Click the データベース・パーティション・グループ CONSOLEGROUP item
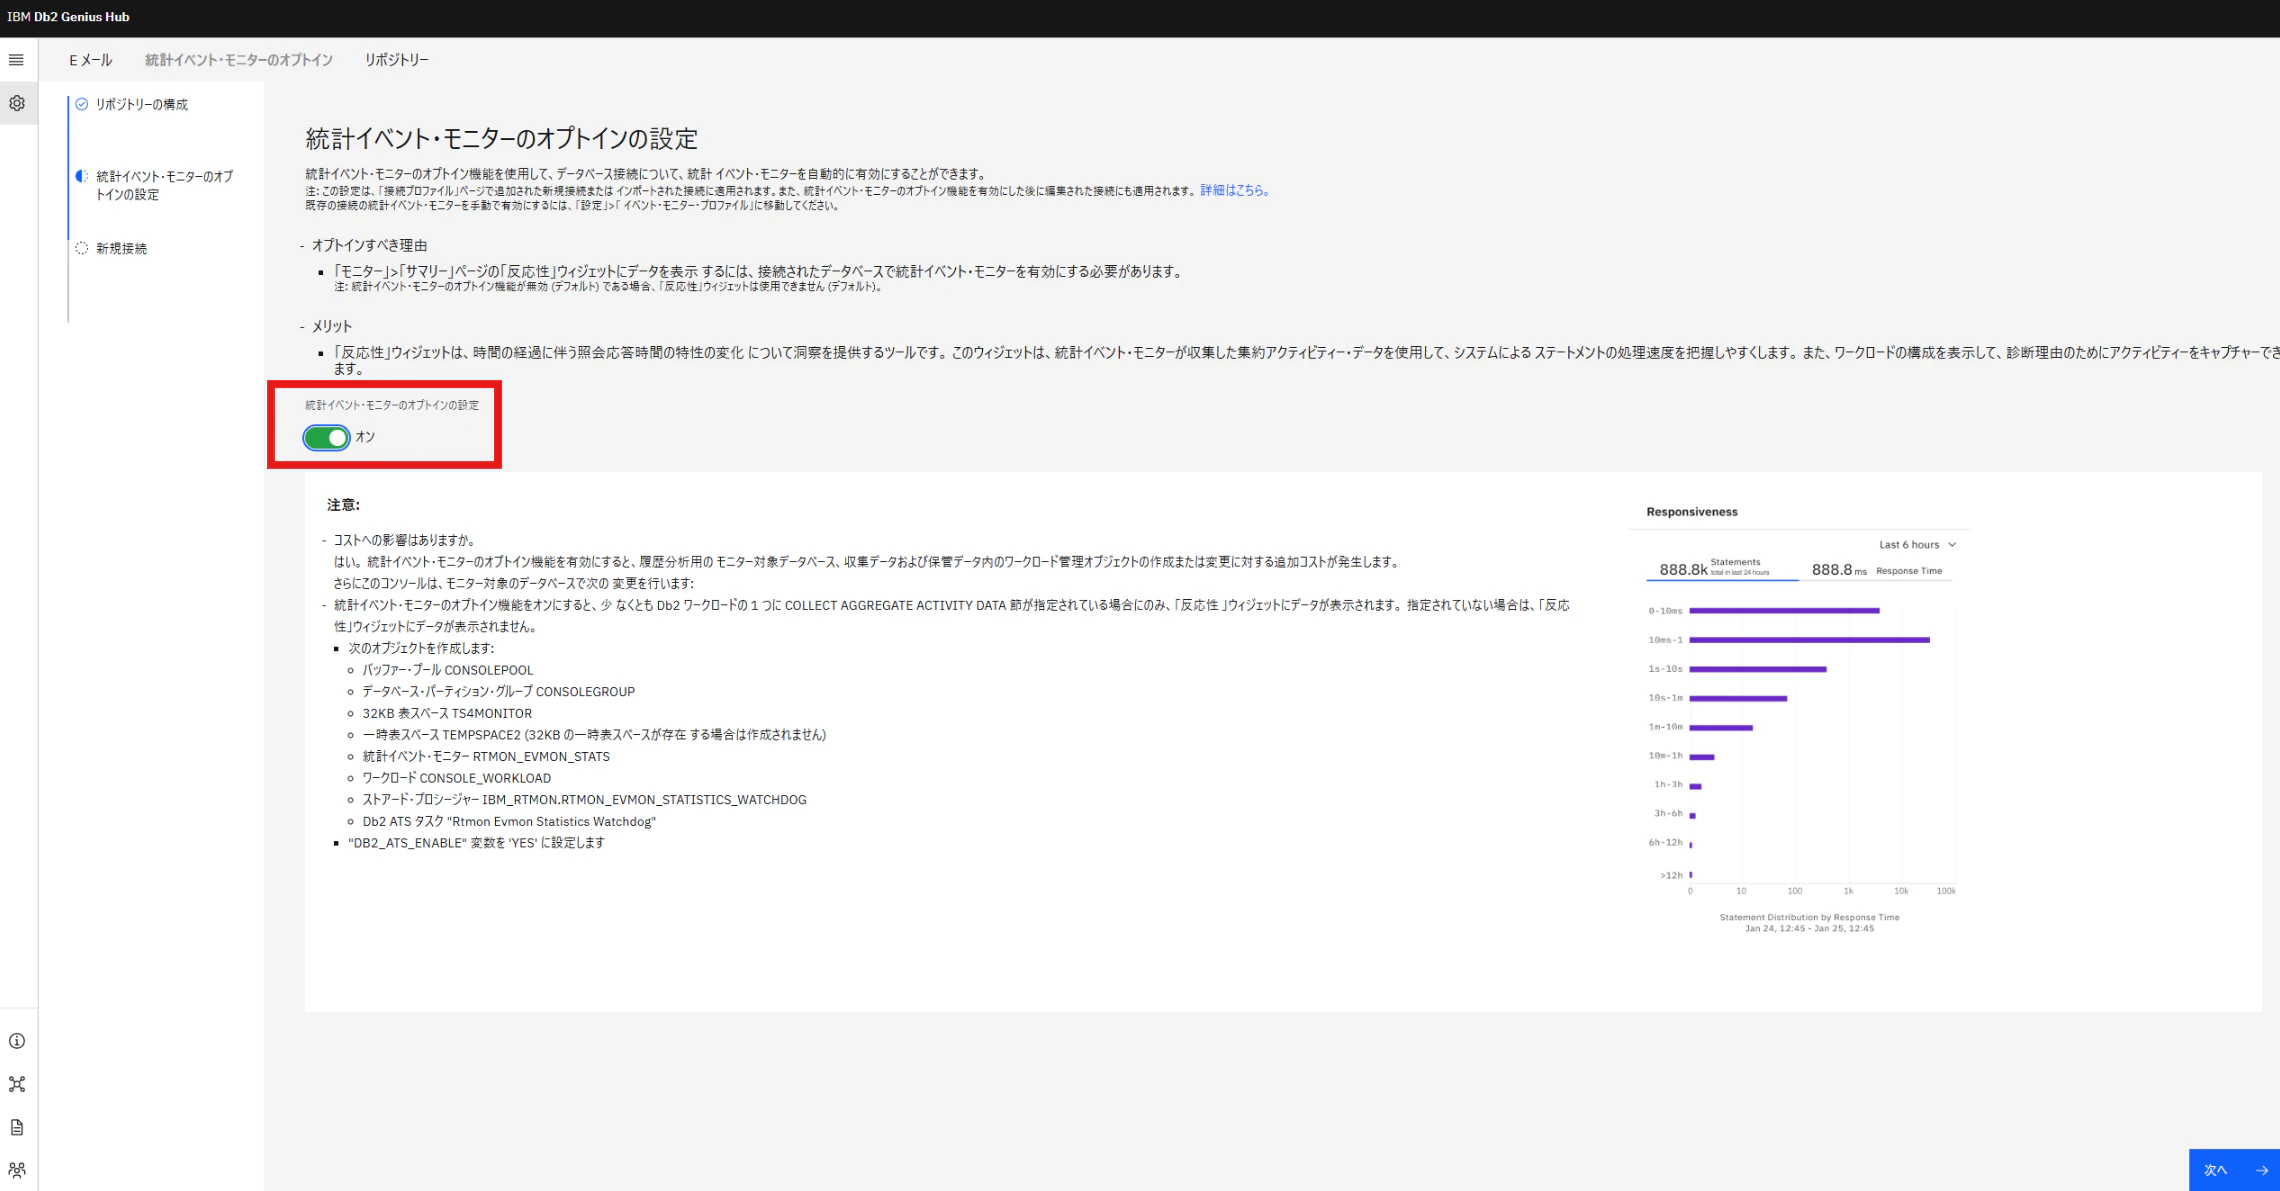 click(x=498, y=691)
